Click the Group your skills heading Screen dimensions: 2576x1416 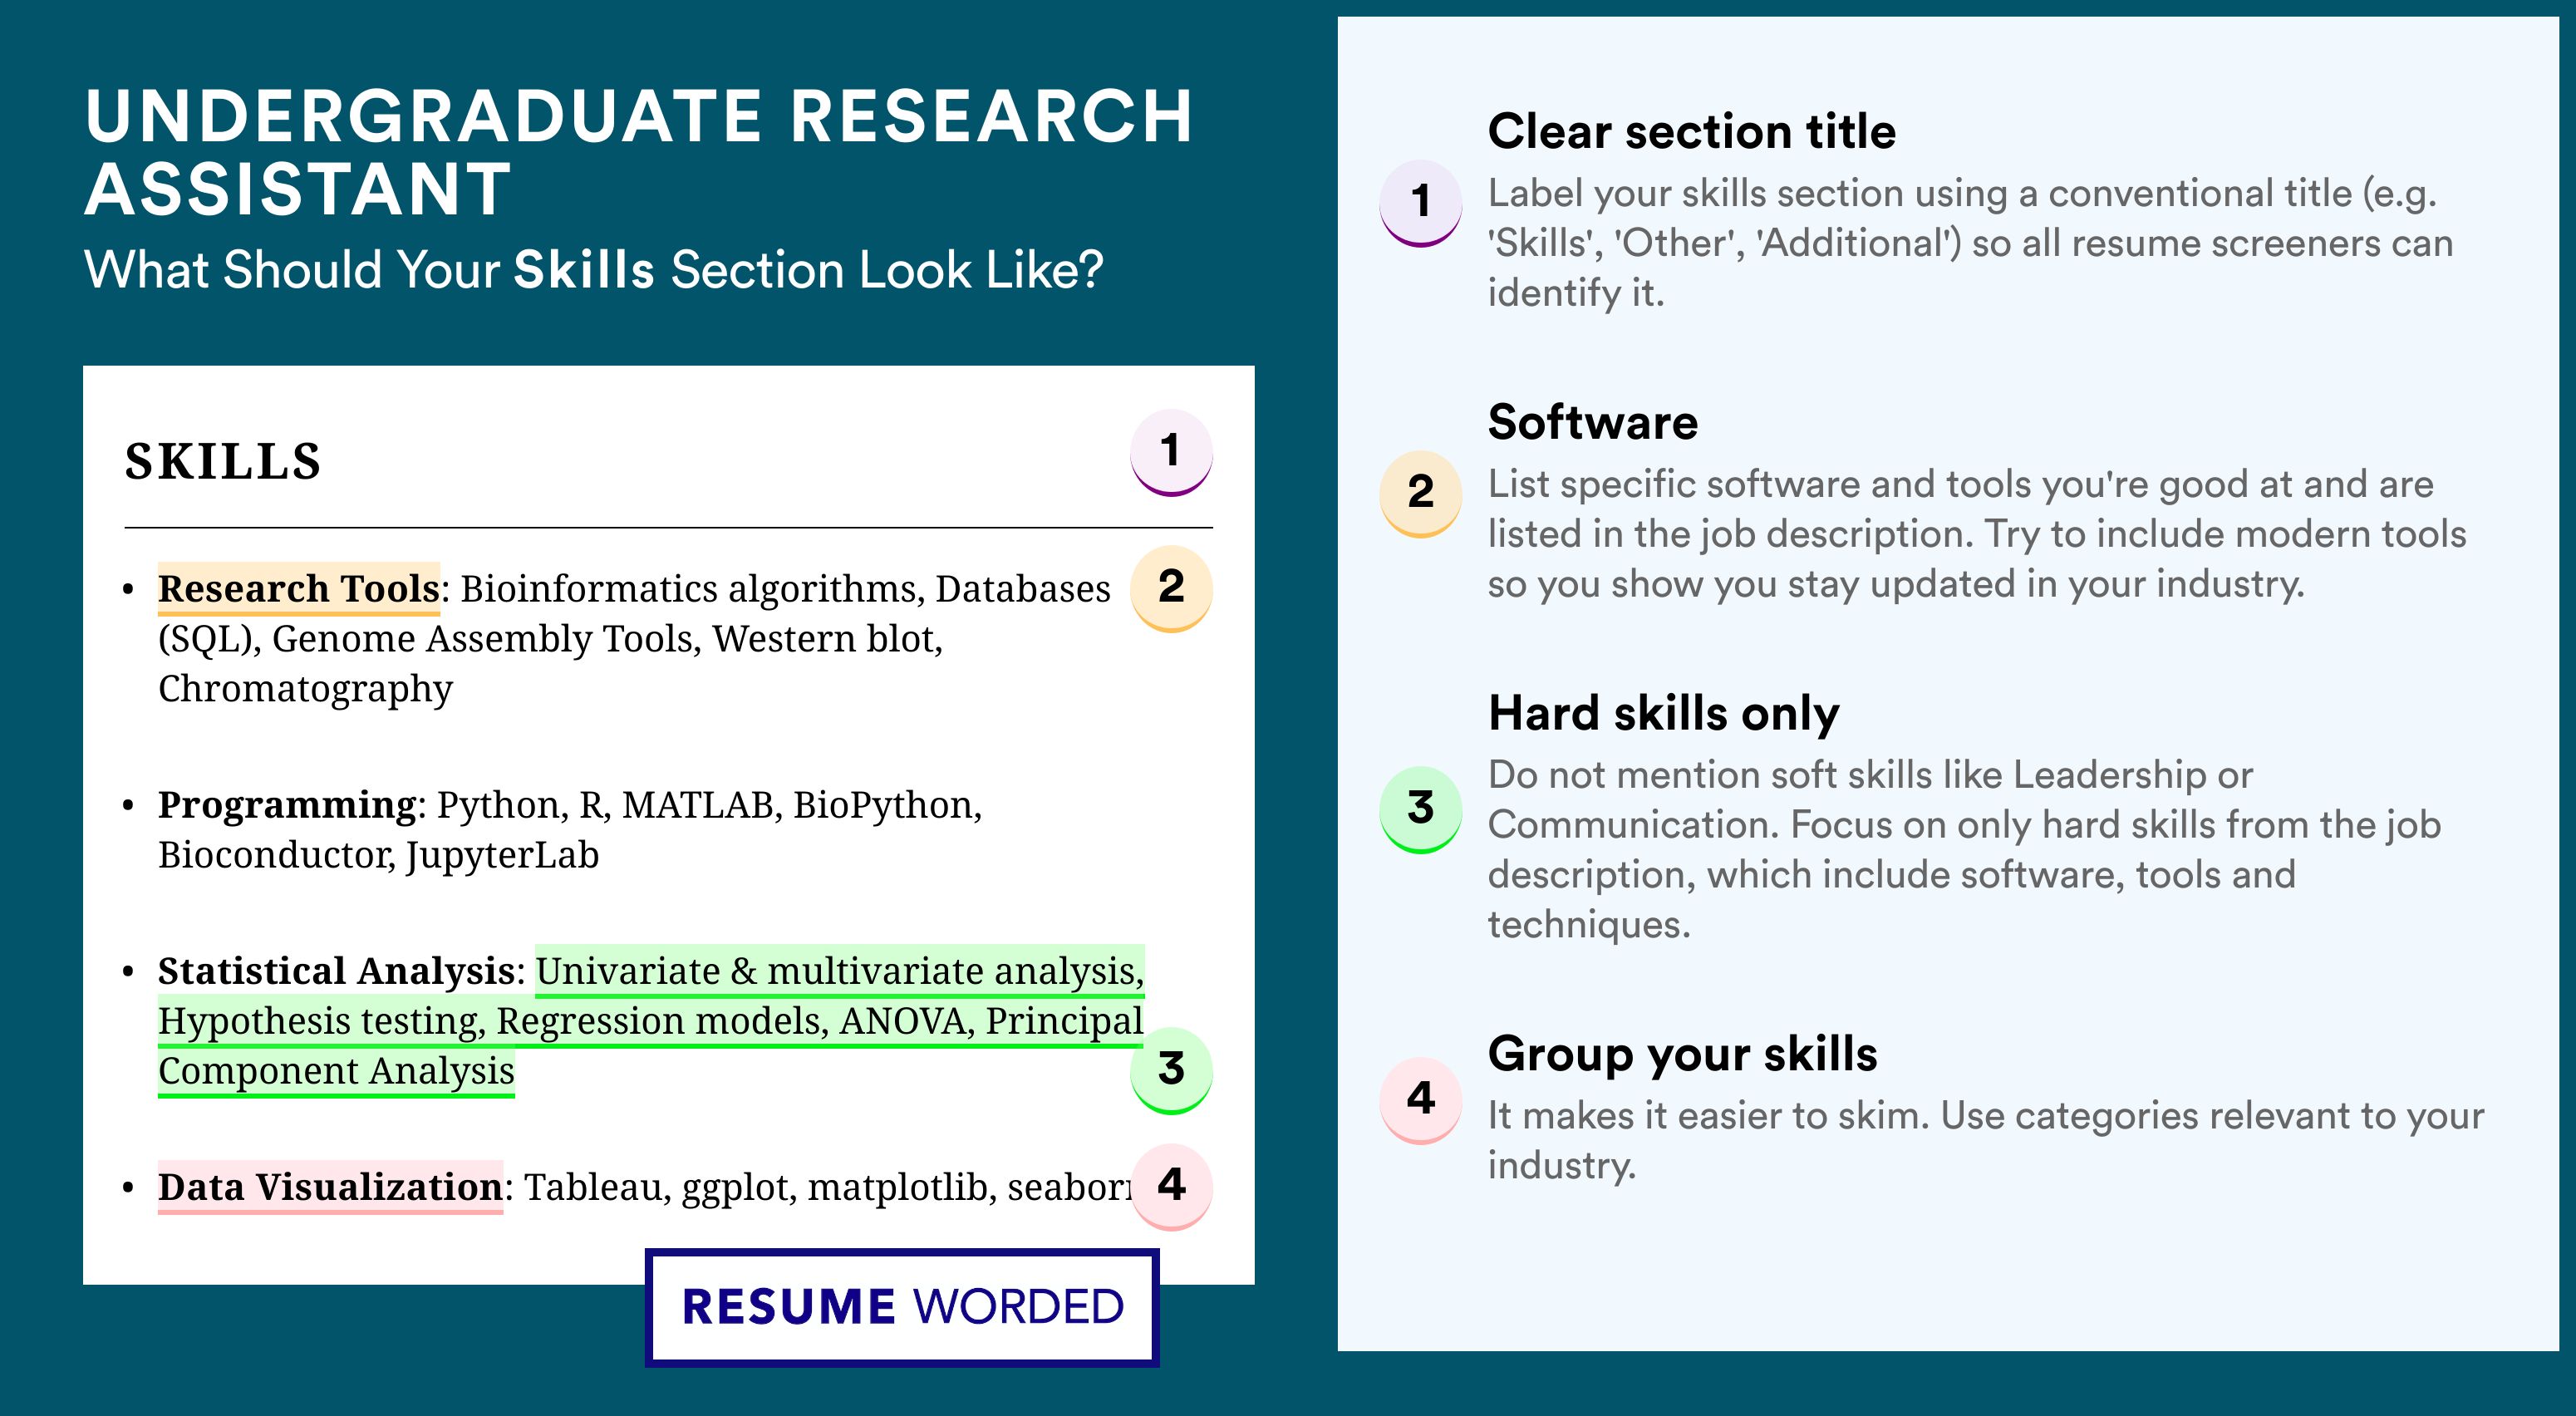pos(1682,1054)
